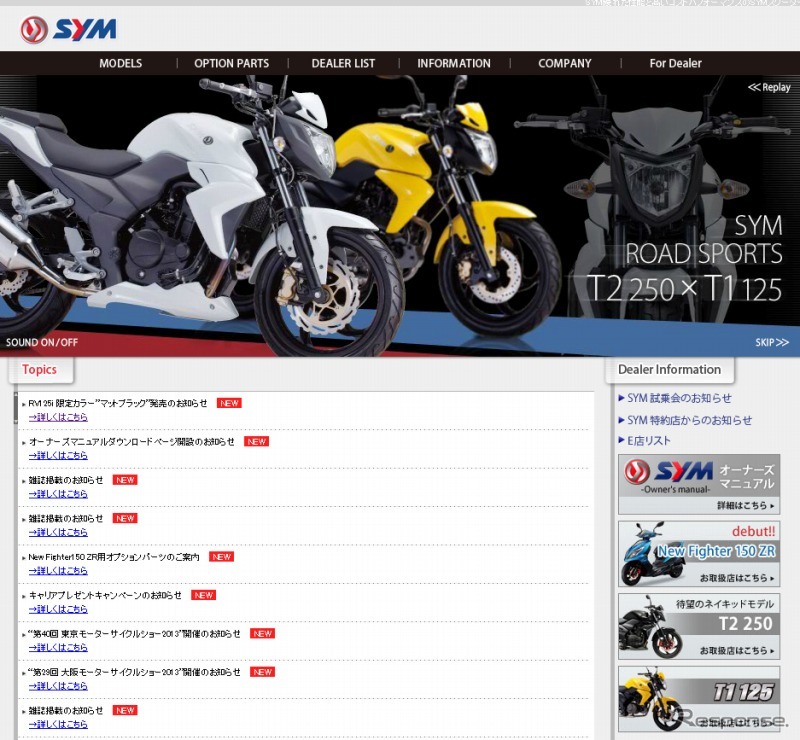
Task: Open the SYM Owner's manual banner
Action: click(699, 484)
